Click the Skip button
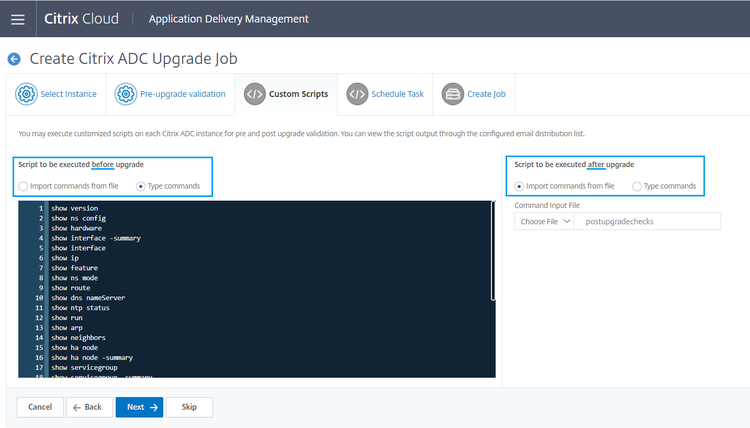 189,407
